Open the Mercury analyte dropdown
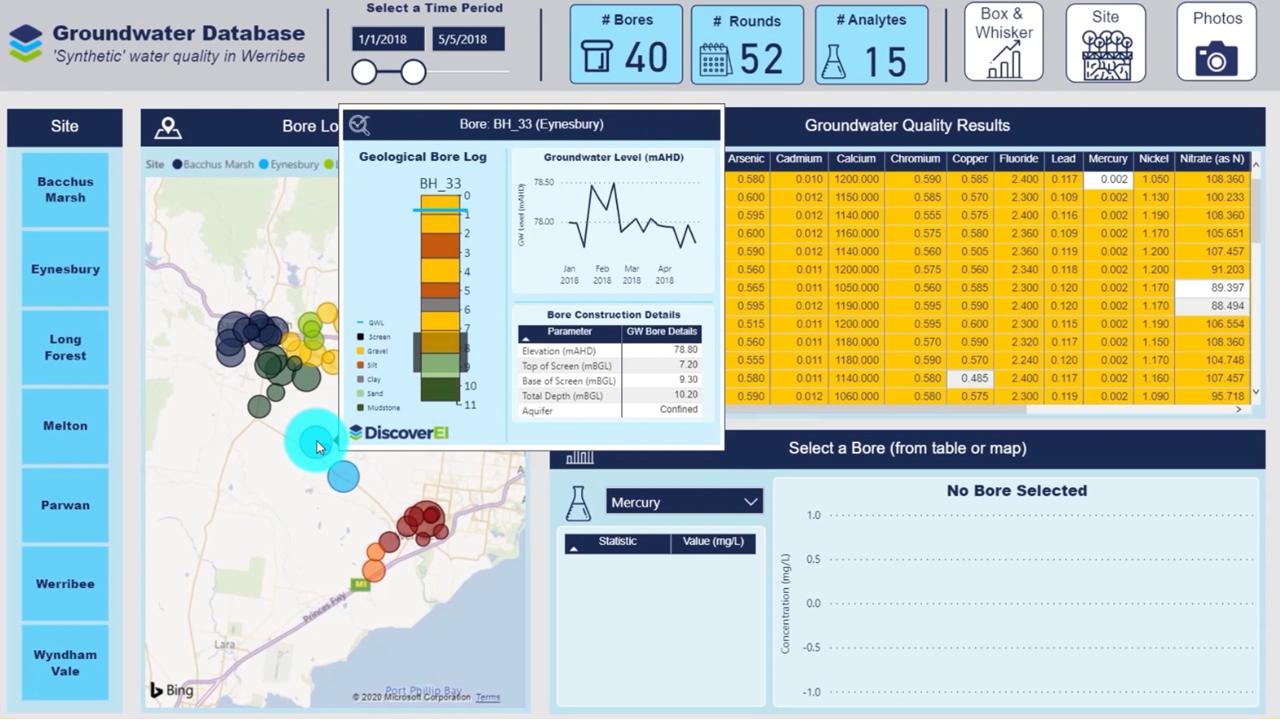The height and width of the screenshot is (720, 1280). [750, 502]
